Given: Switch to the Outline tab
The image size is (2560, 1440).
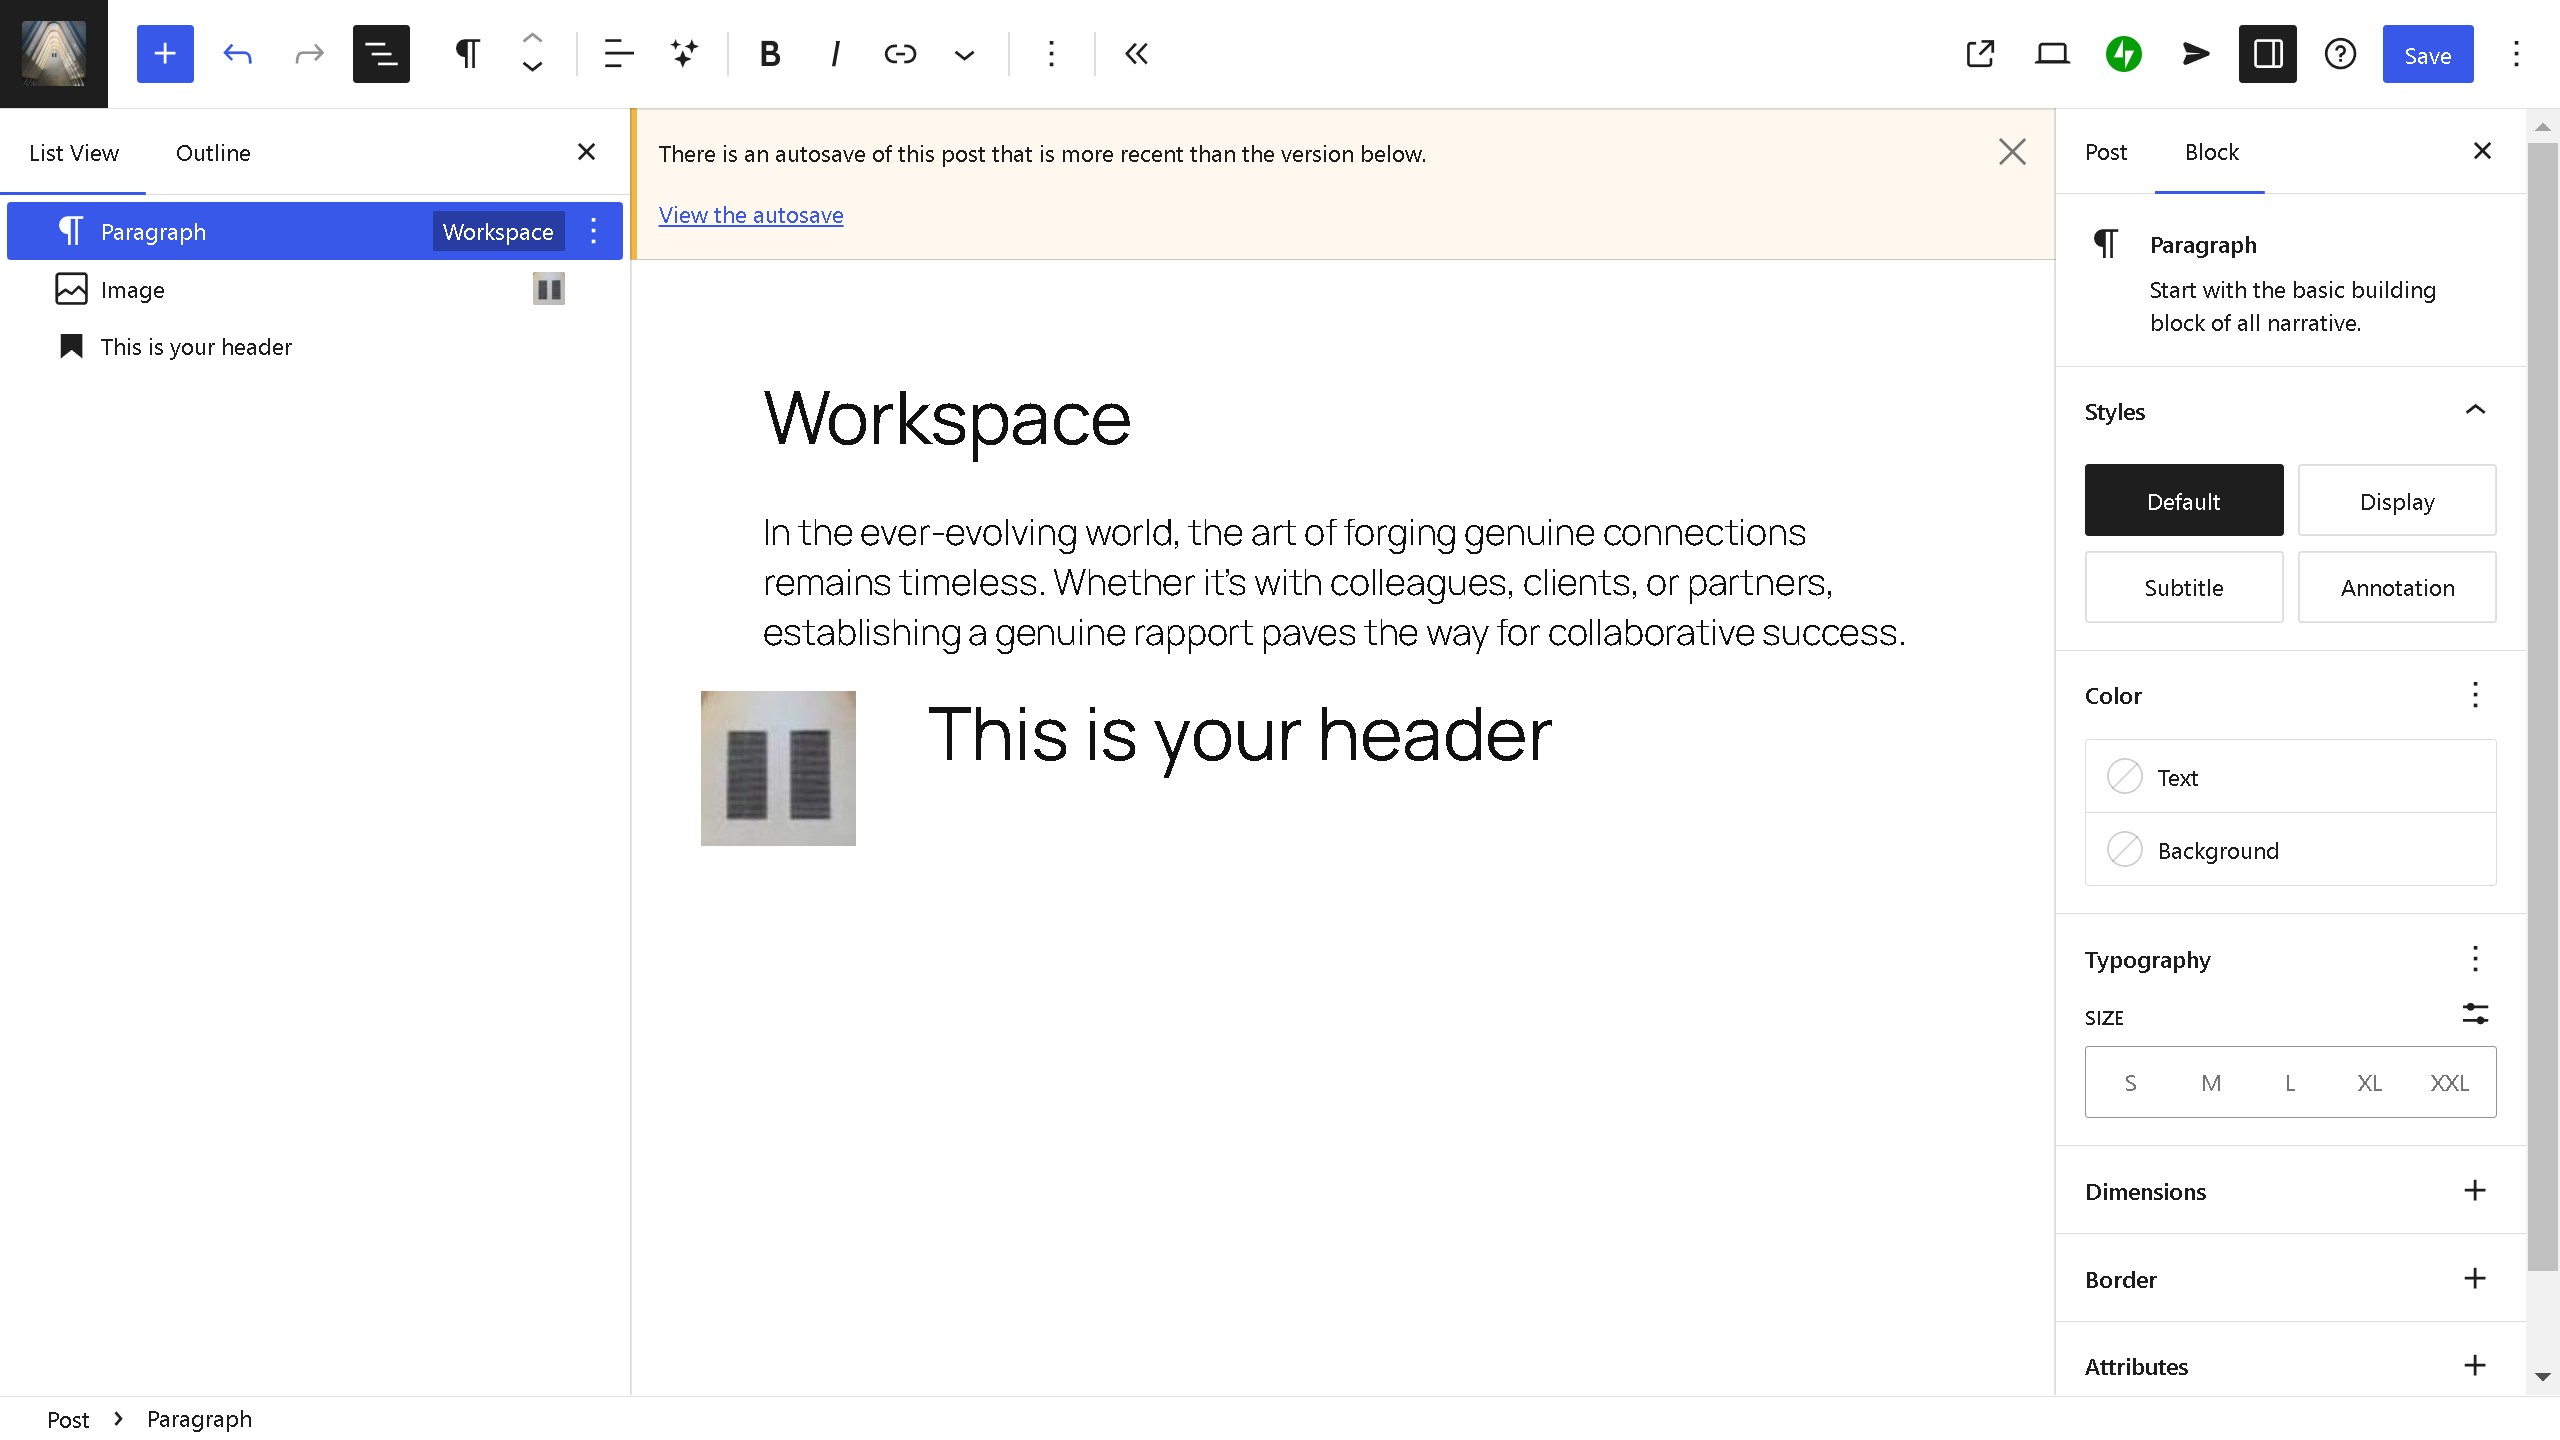Looking at the screenshot, I should pyautogui.click(x=213, y=153).
